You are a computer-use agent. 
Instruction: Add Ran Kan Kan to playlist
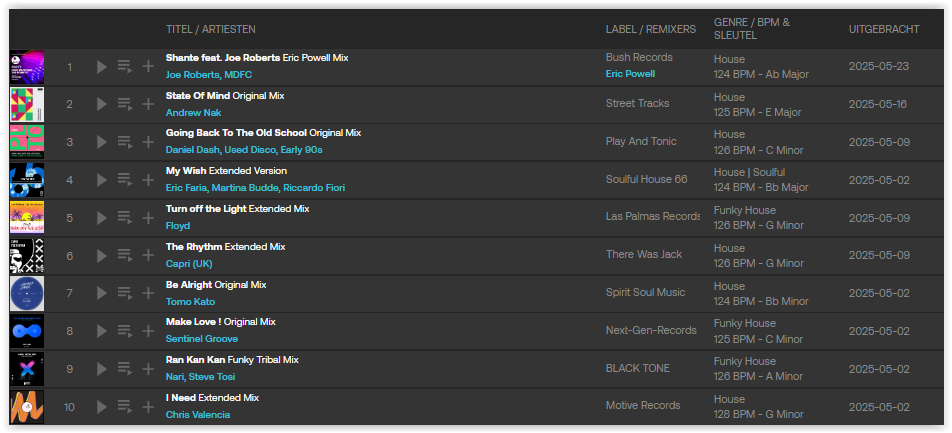coord(148,369)
